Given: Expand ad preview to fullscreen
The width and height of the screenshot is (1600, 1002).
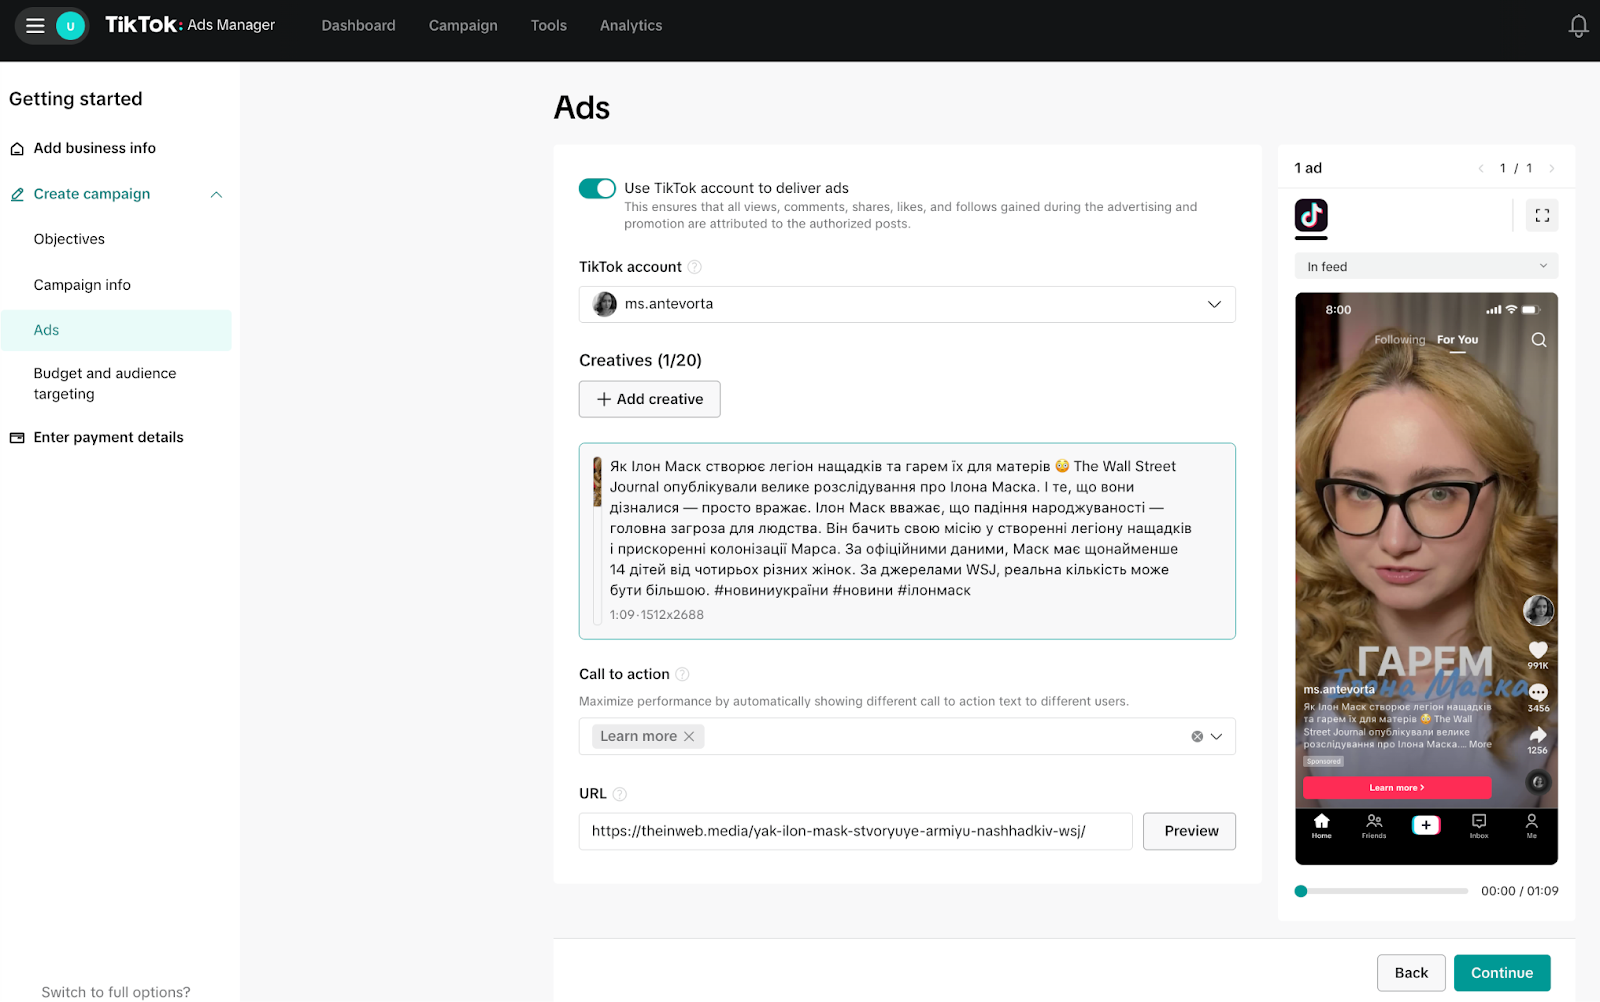Looking at the screenshot, I should 1542,215.
